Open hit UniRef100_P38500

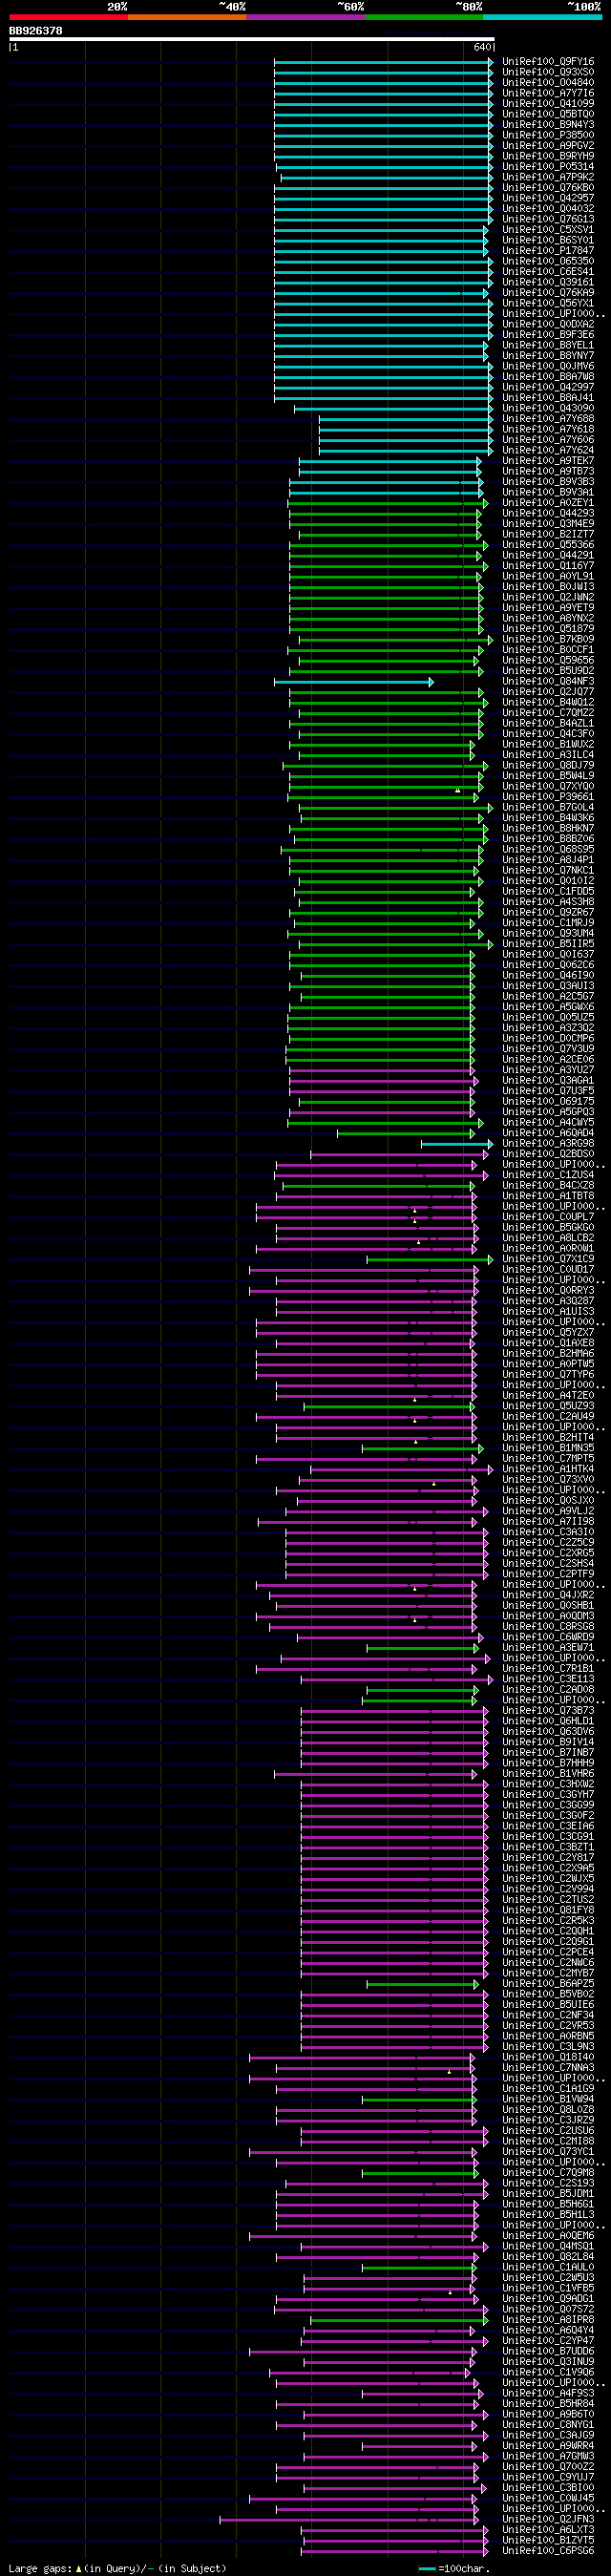coord(548,135)
